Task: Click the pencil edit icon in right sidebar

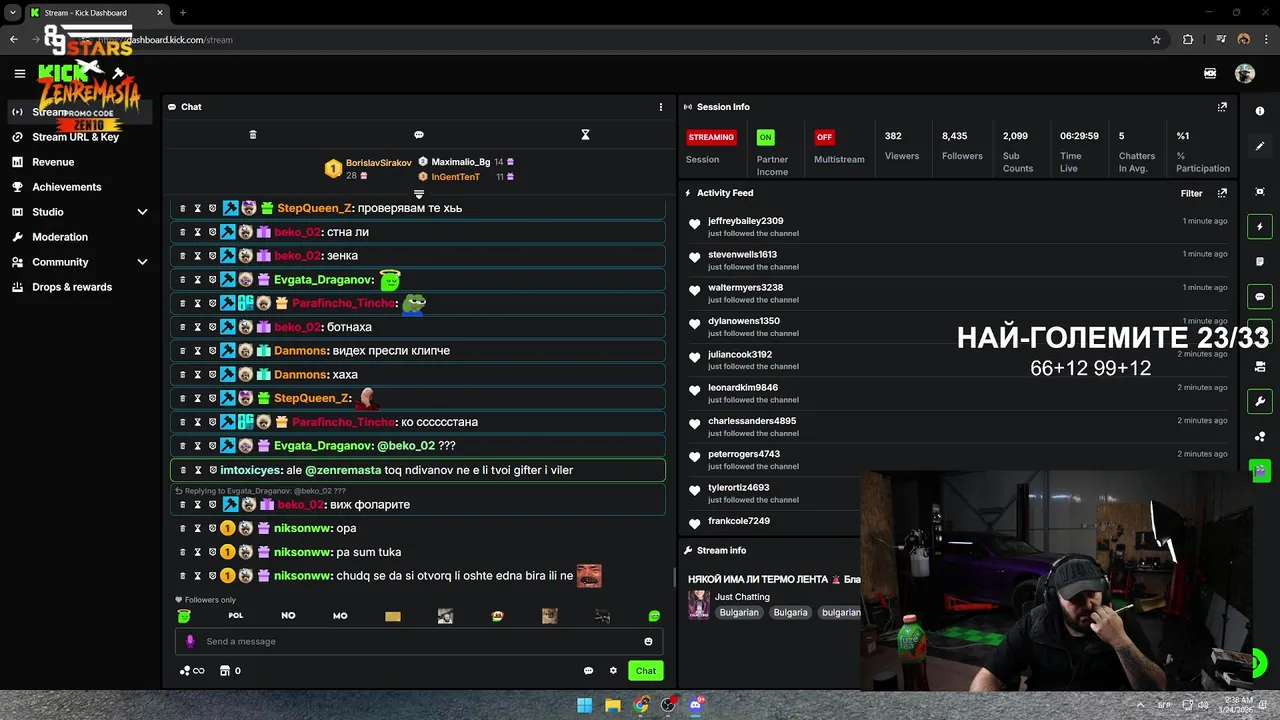Action: click(x=1260, y=146)
